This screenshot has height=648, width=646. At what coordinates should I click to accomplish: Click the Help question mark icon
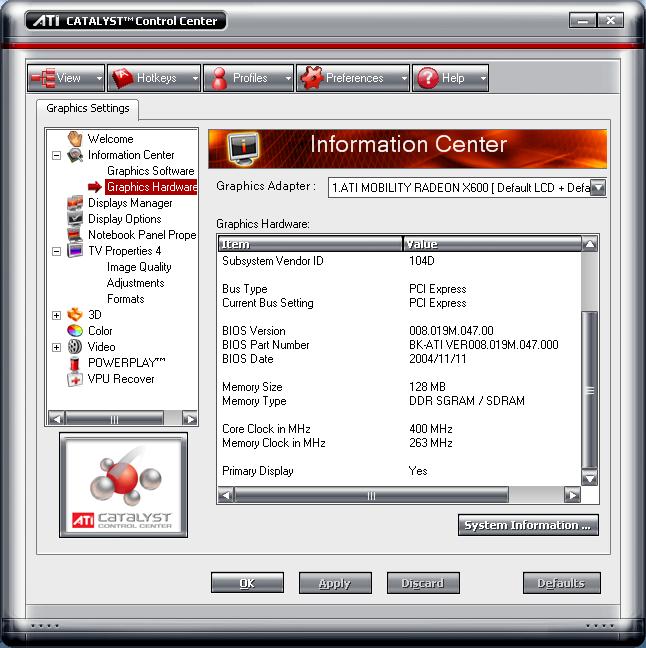[428, 78]
